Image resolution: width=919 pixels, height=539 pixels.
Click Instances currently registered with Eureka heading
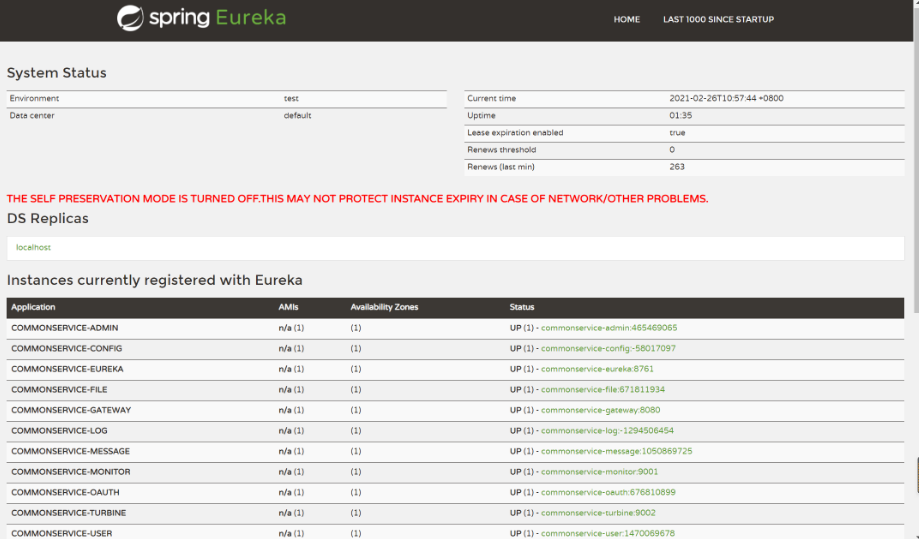tap(154, 280)
